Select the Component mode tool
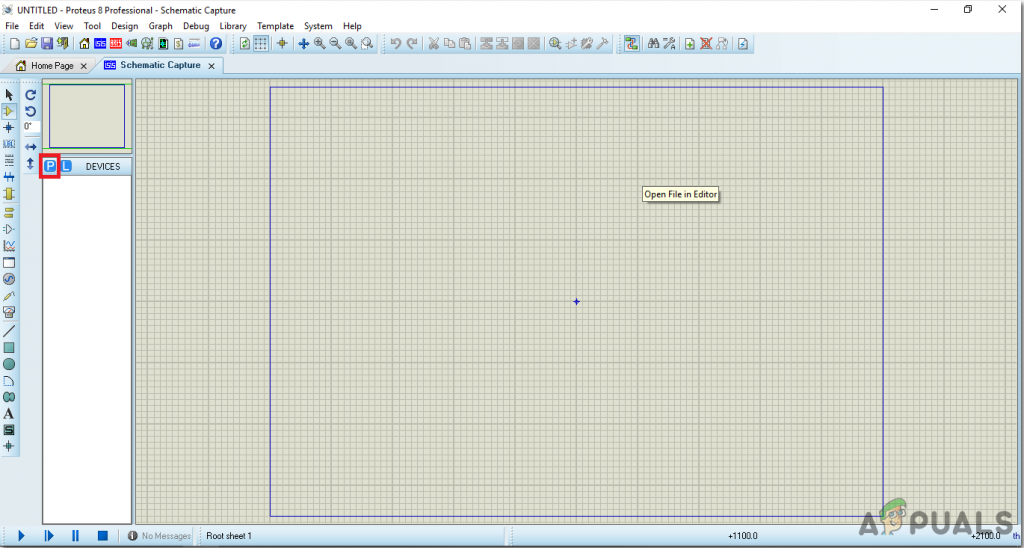 coord(9,111)
